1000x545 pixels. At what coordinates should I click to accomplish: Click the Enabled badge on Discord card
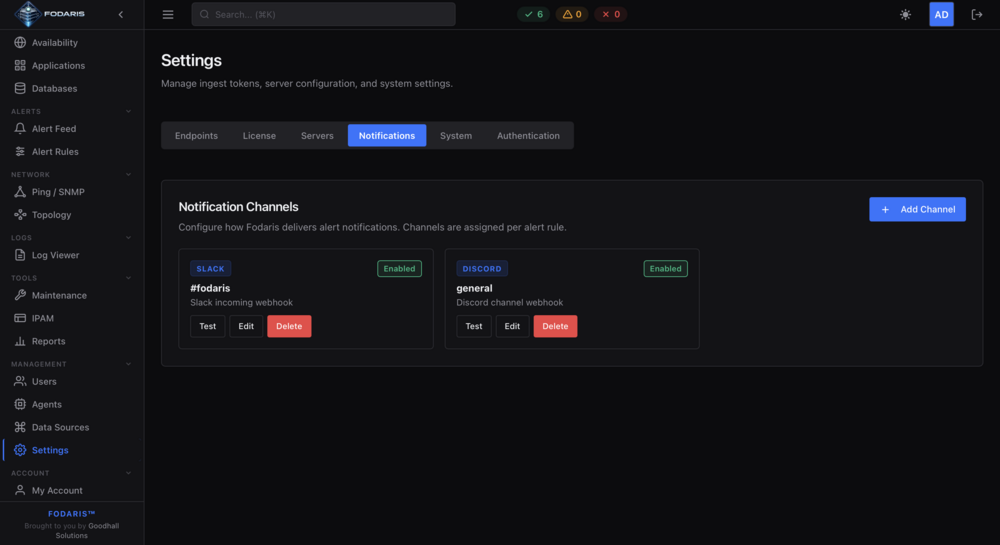[x=665, y=269]
